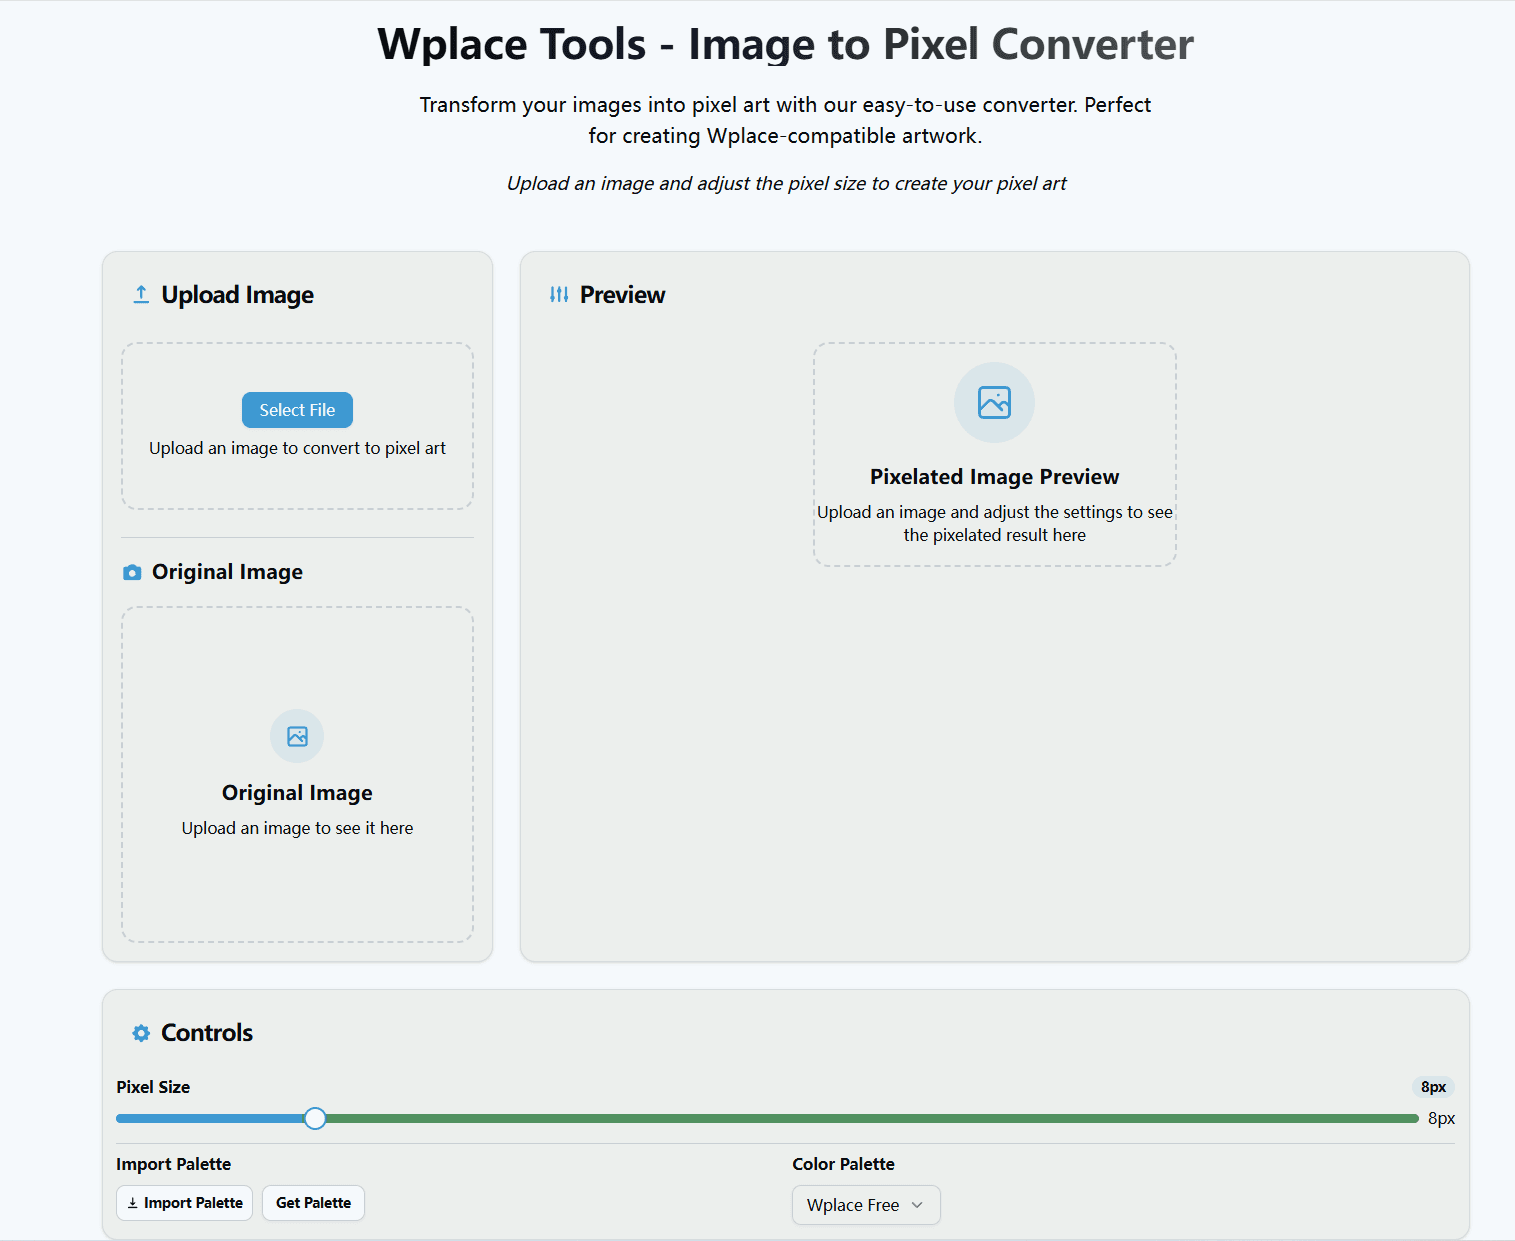Click the chevron on the Wplace Free selector
This screenshot has width=1515, height=1241.
pyautogui.click(x=919, y=1205)
